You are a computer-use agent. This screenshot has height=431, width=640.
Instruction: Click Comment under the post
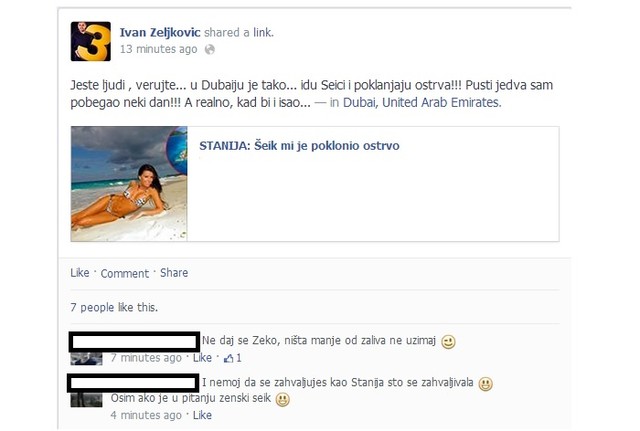(x=124, y=273)
